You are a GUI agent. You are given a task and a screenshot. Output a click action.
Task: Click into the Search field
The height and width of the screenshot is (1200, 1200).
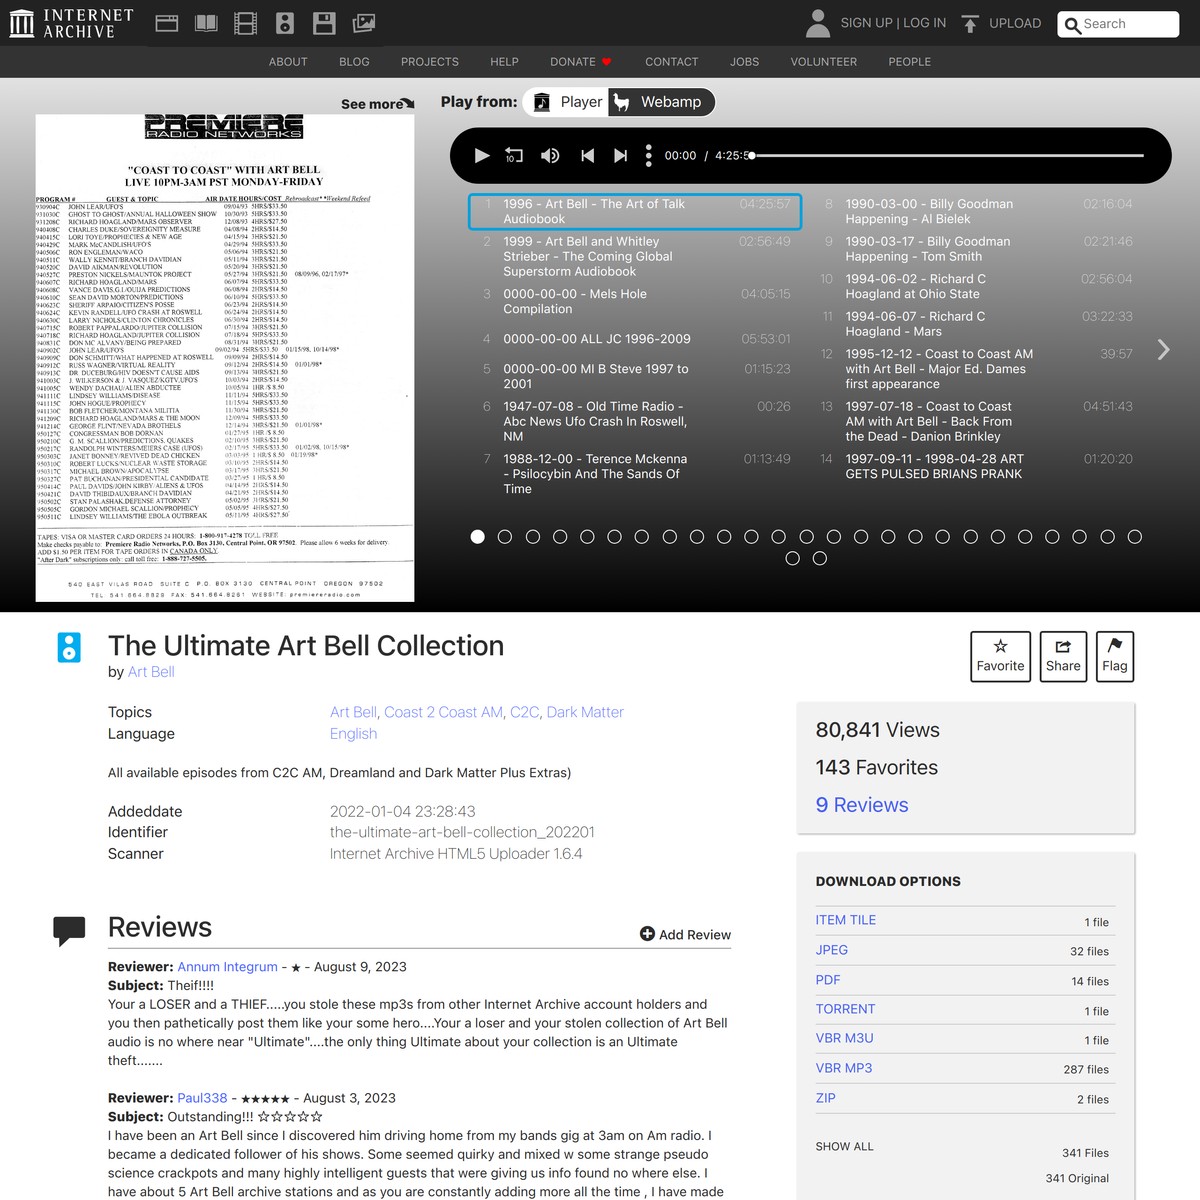(x=1118, y=25)
